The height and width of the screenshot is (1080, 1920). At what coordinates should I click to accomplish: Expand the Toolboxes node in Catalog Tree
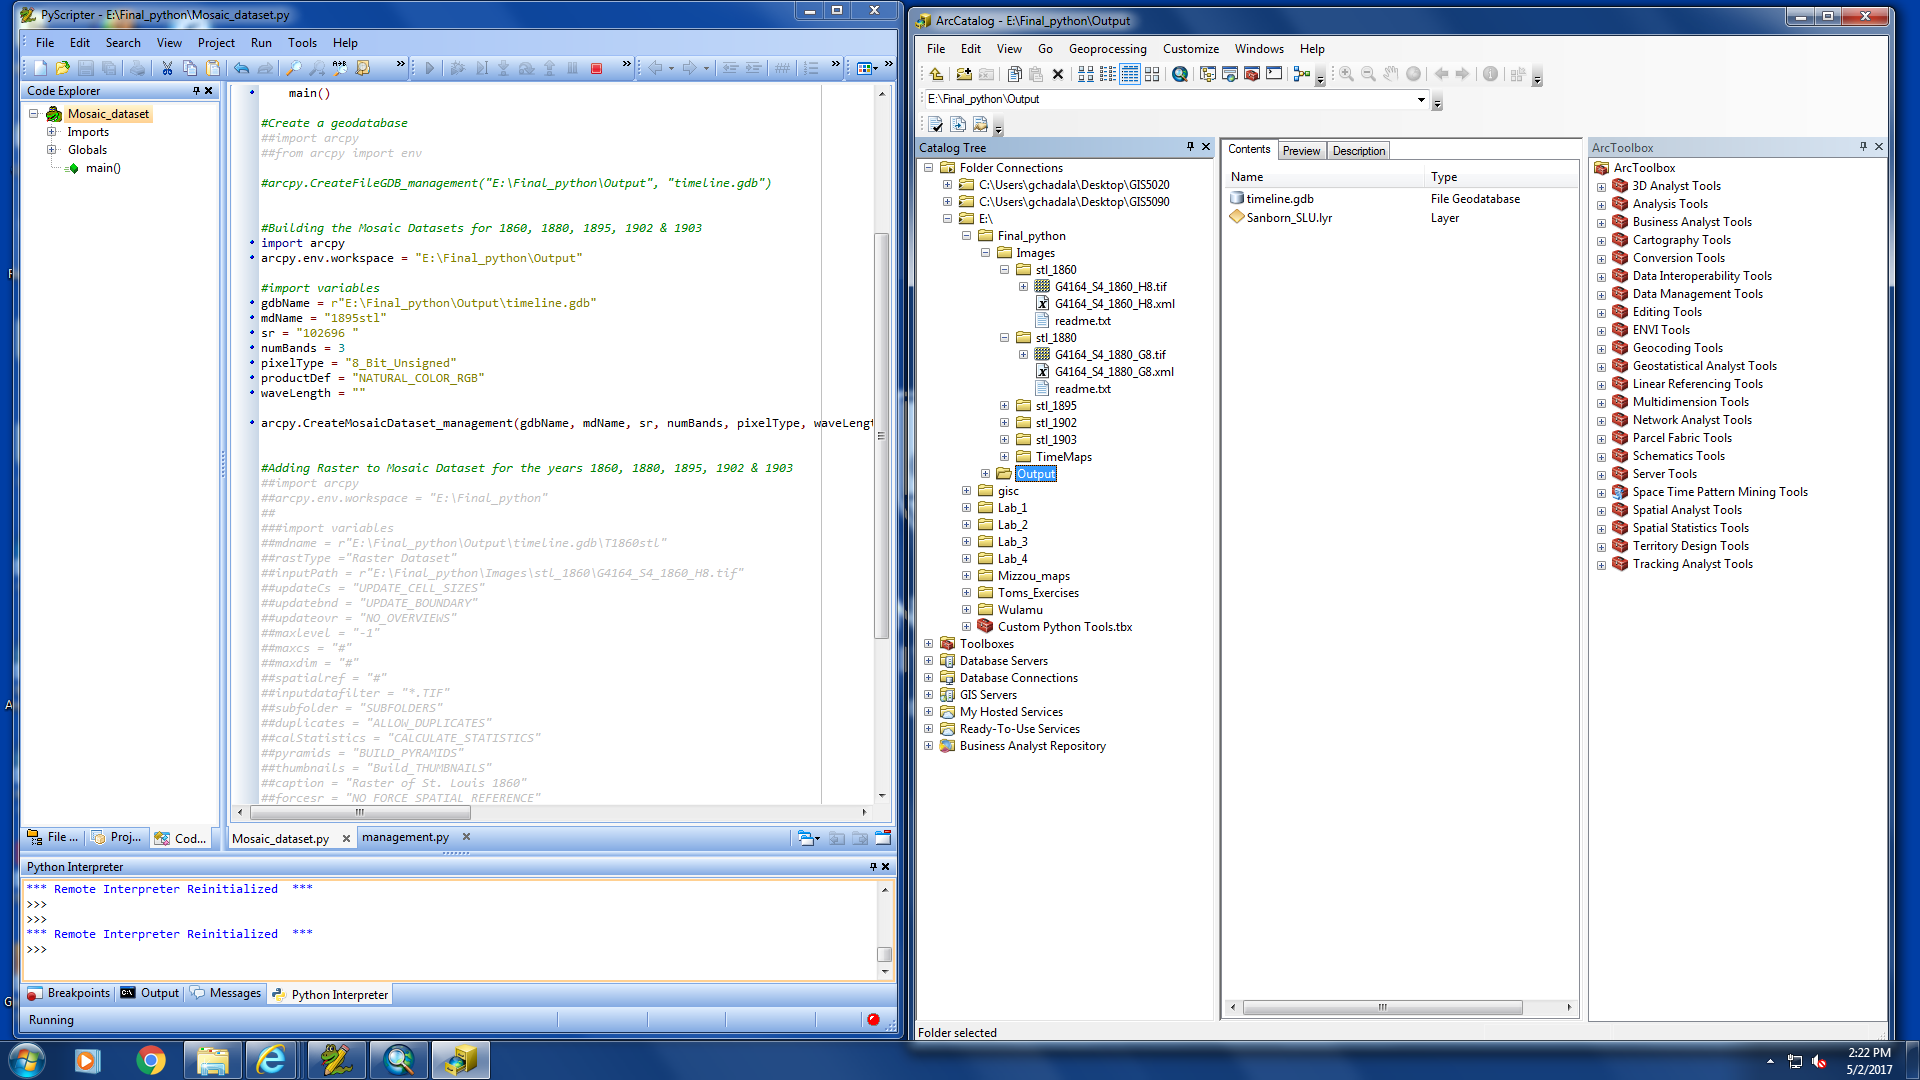click(929, 644)
